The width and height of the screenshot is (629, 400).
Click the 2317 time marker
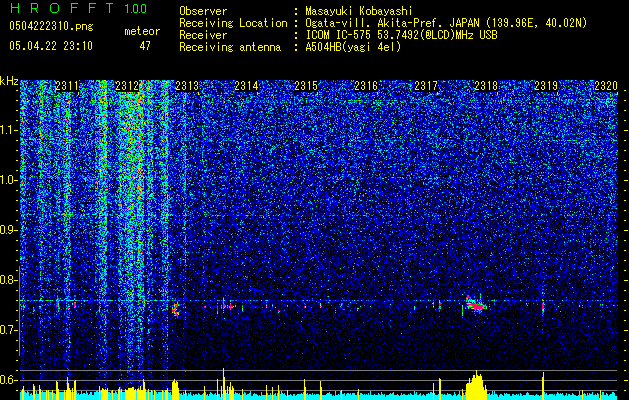point(426,86)
